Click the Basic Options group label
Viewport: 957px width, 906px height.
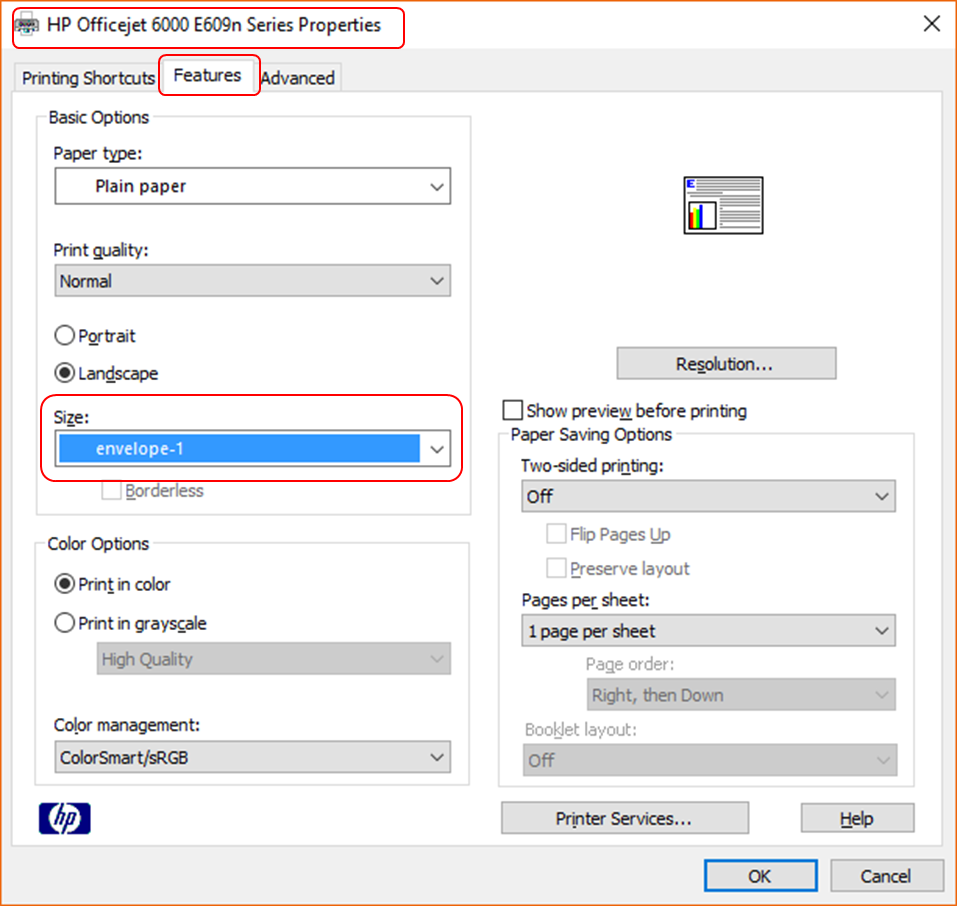pyautogui.click(x=99, y=117)
